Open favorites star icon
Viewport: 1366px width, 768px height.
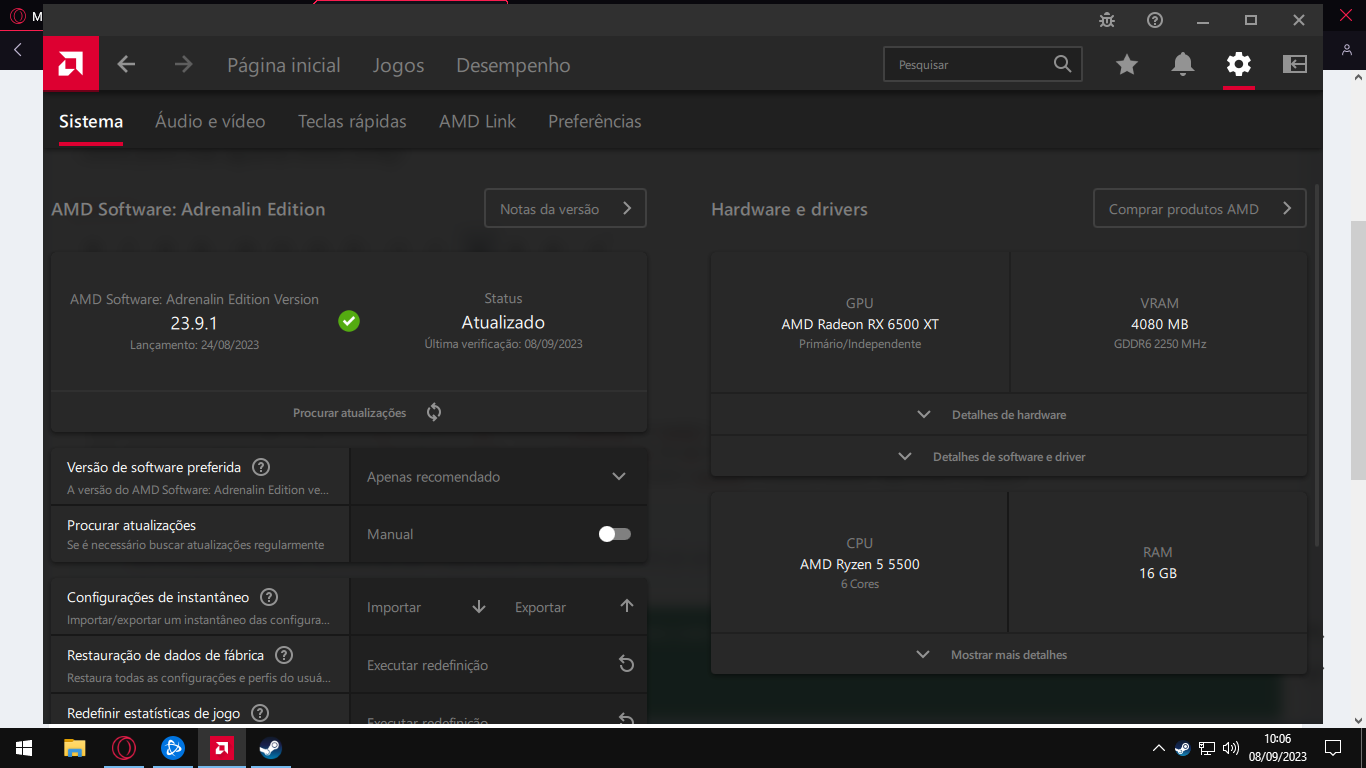click(x=1127, y=64)
